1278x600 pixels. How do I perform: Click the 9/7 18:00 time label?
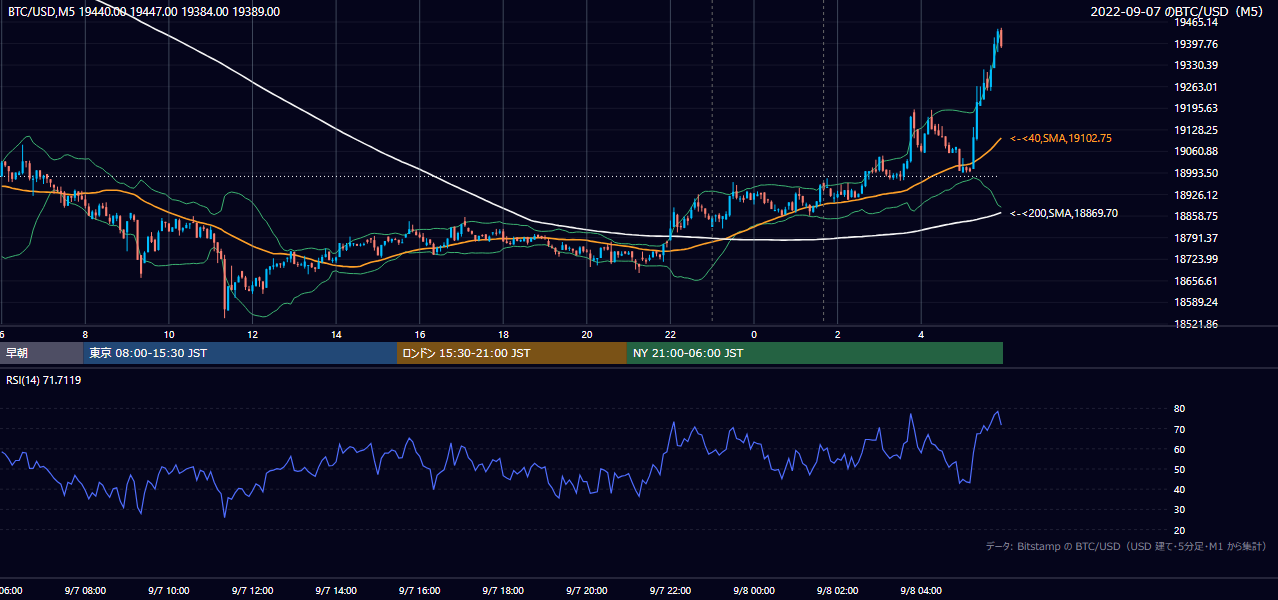[503, 591]
